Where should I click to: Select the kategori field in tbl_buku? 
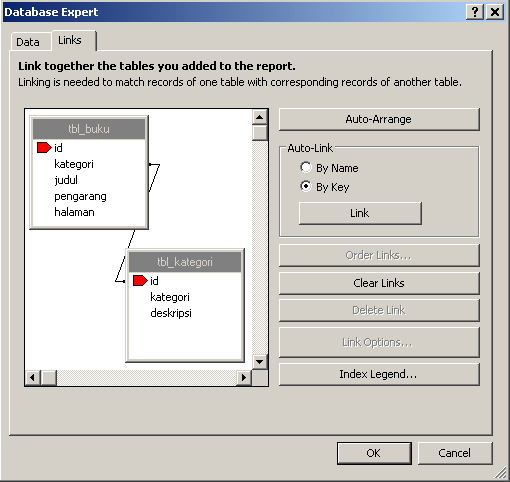[x=74, y=164]
